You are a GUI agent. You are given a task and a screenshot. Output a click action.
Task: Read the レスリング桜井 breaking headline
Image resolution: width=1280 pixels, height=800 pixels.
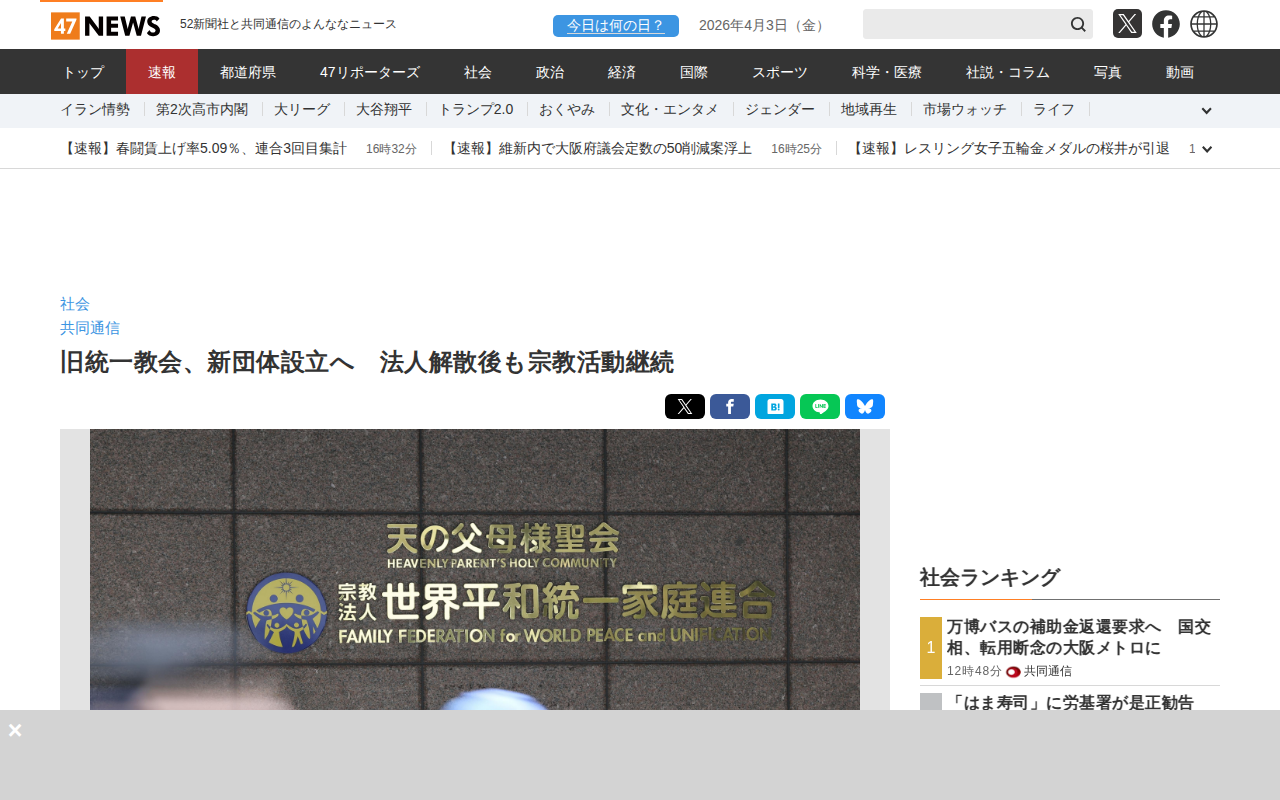click(x=1011, y=149)
